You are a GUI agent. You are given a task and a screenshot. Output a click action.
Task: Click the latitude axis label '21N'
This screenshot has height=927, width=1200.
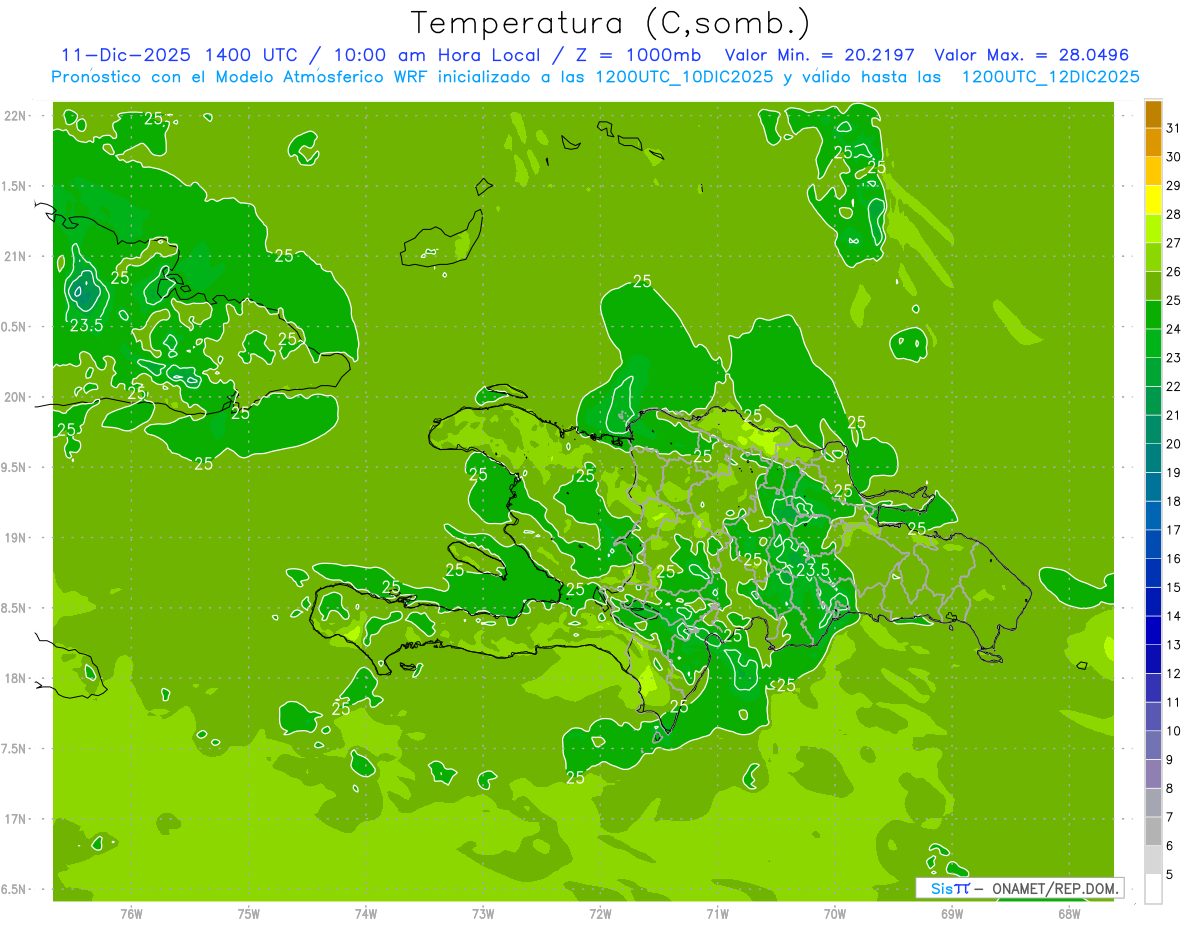pos(15,256)
